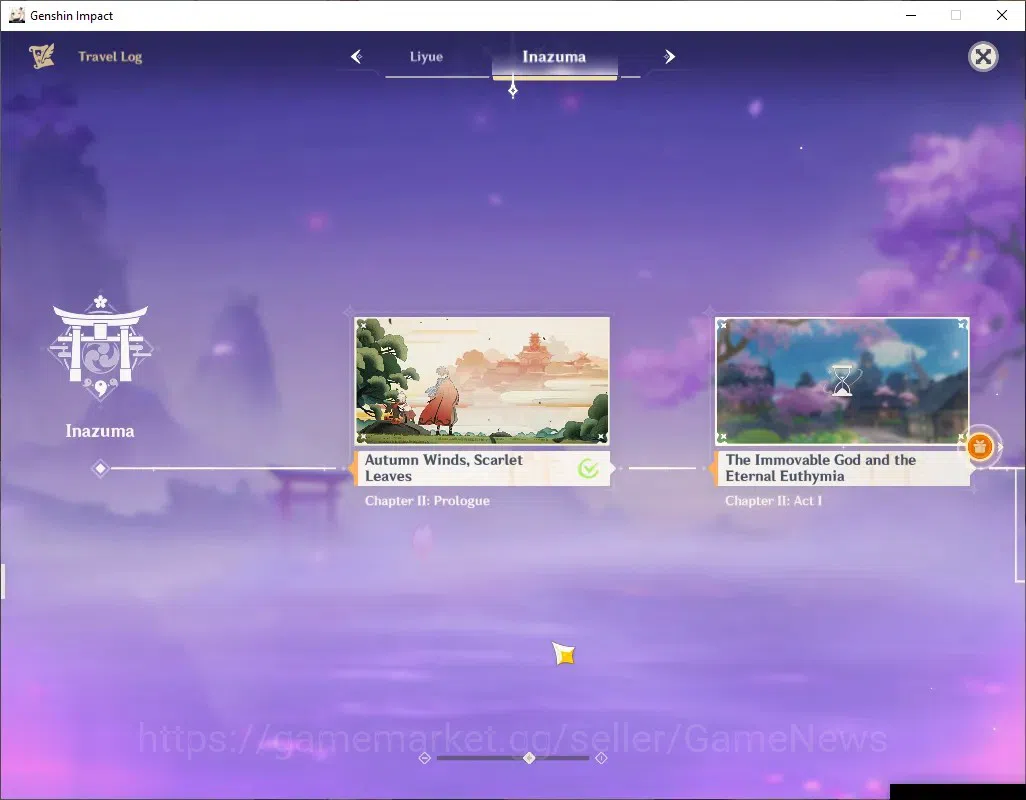
Task: Select Autumn Winds, Scarlet Leaves title
Action: tap(444, 468)
